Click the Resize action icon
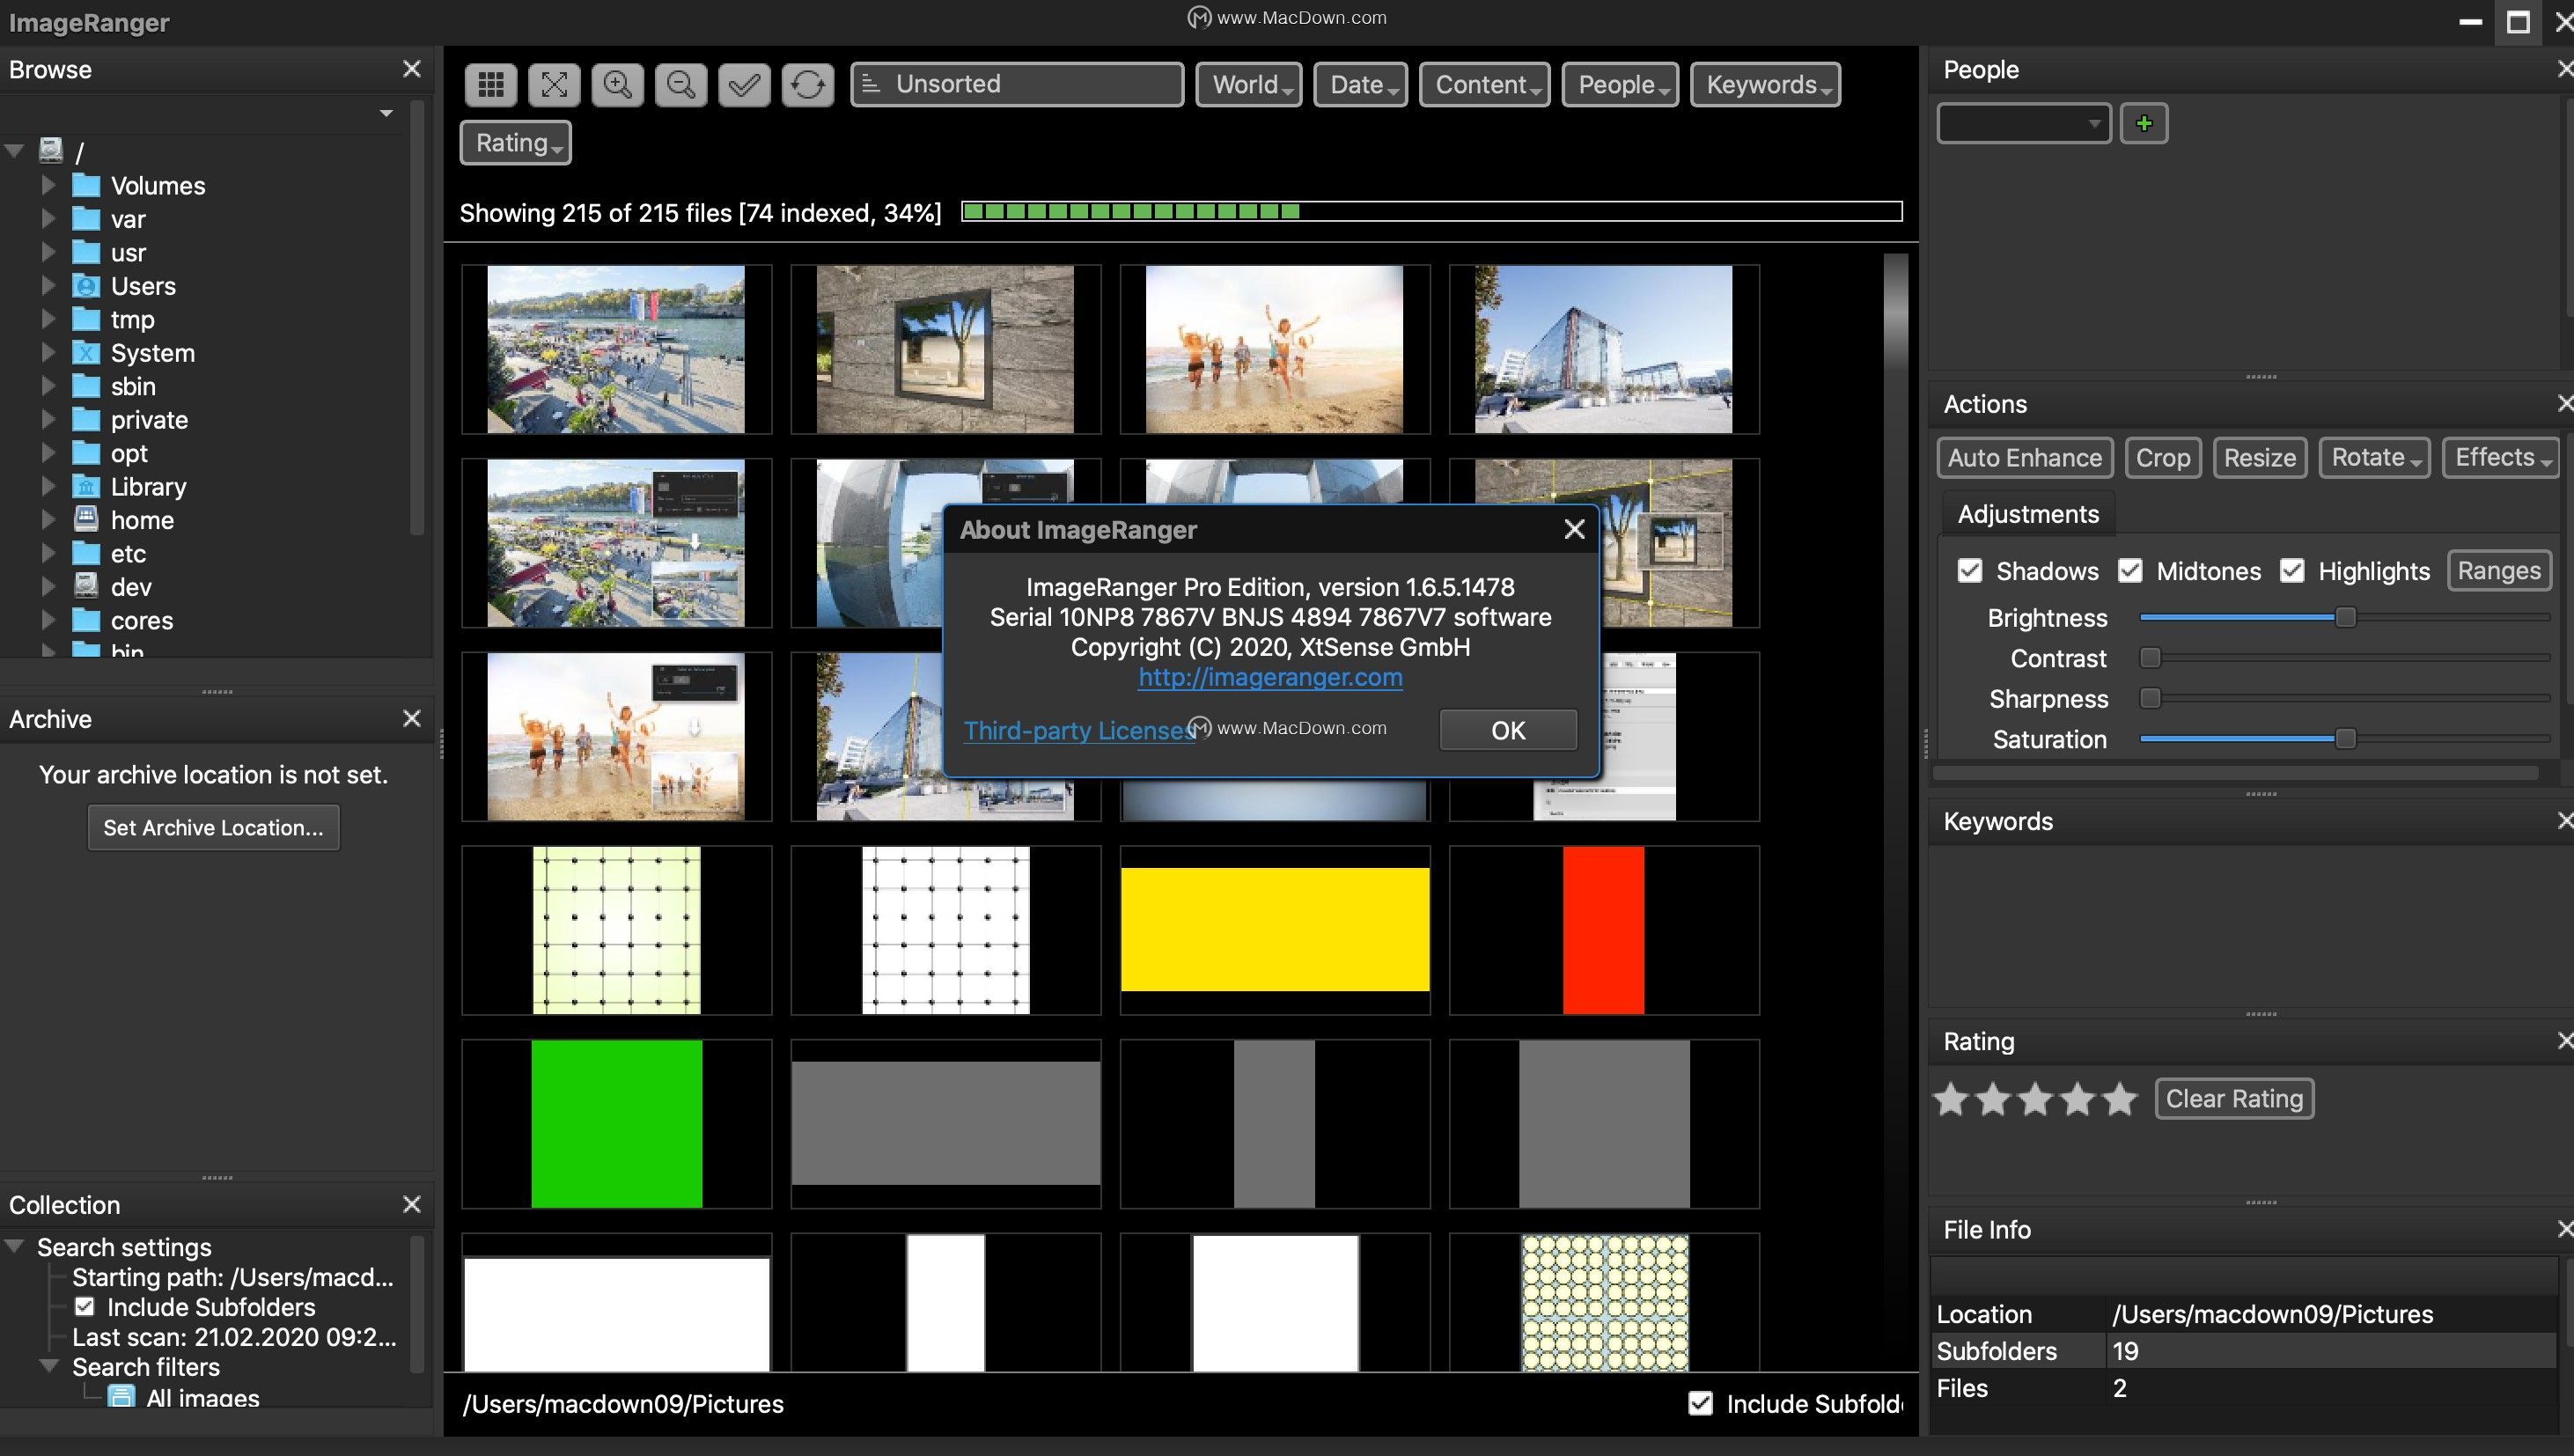Screen dimensions: 2574x1456 tap(2260, 456)
